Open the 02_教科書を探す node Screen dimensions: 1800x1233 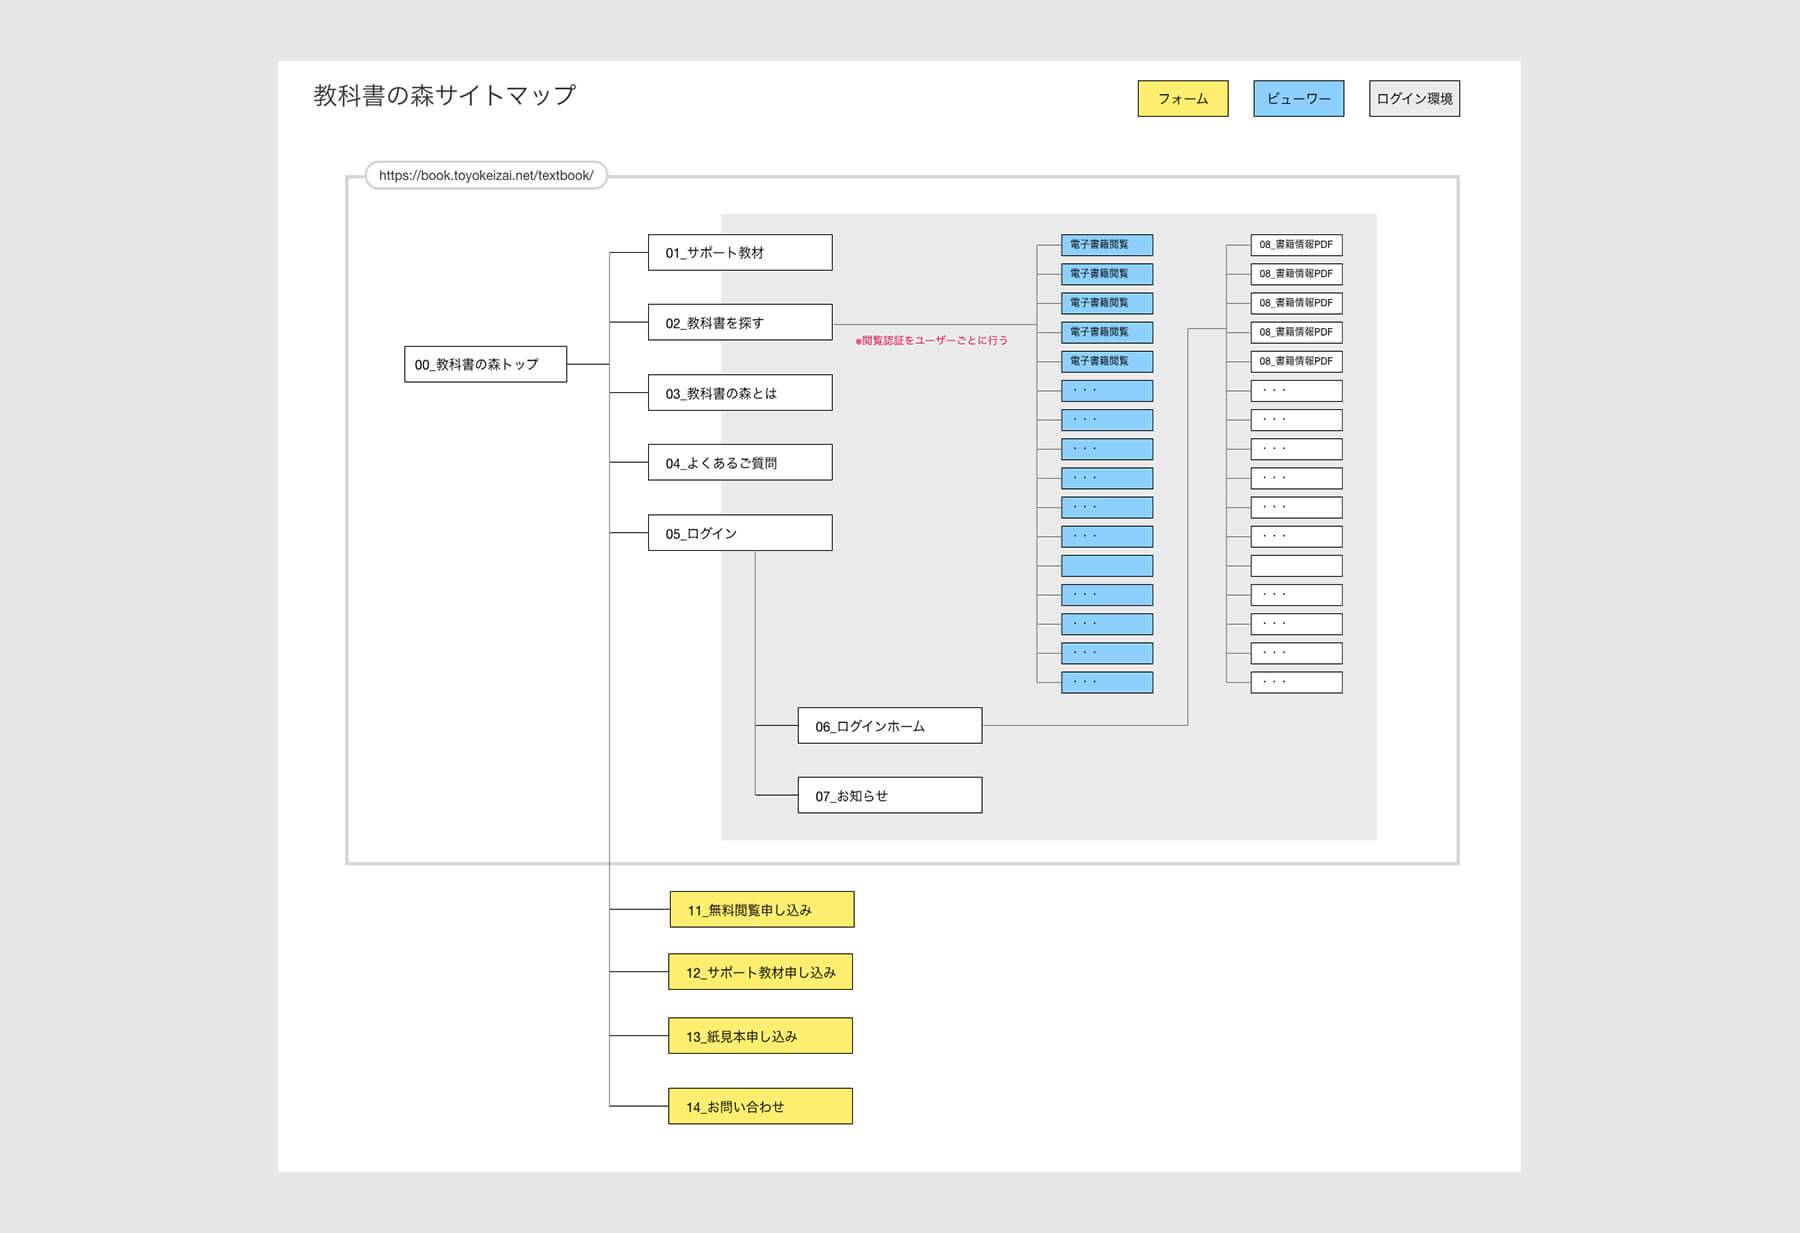(740, 322)
